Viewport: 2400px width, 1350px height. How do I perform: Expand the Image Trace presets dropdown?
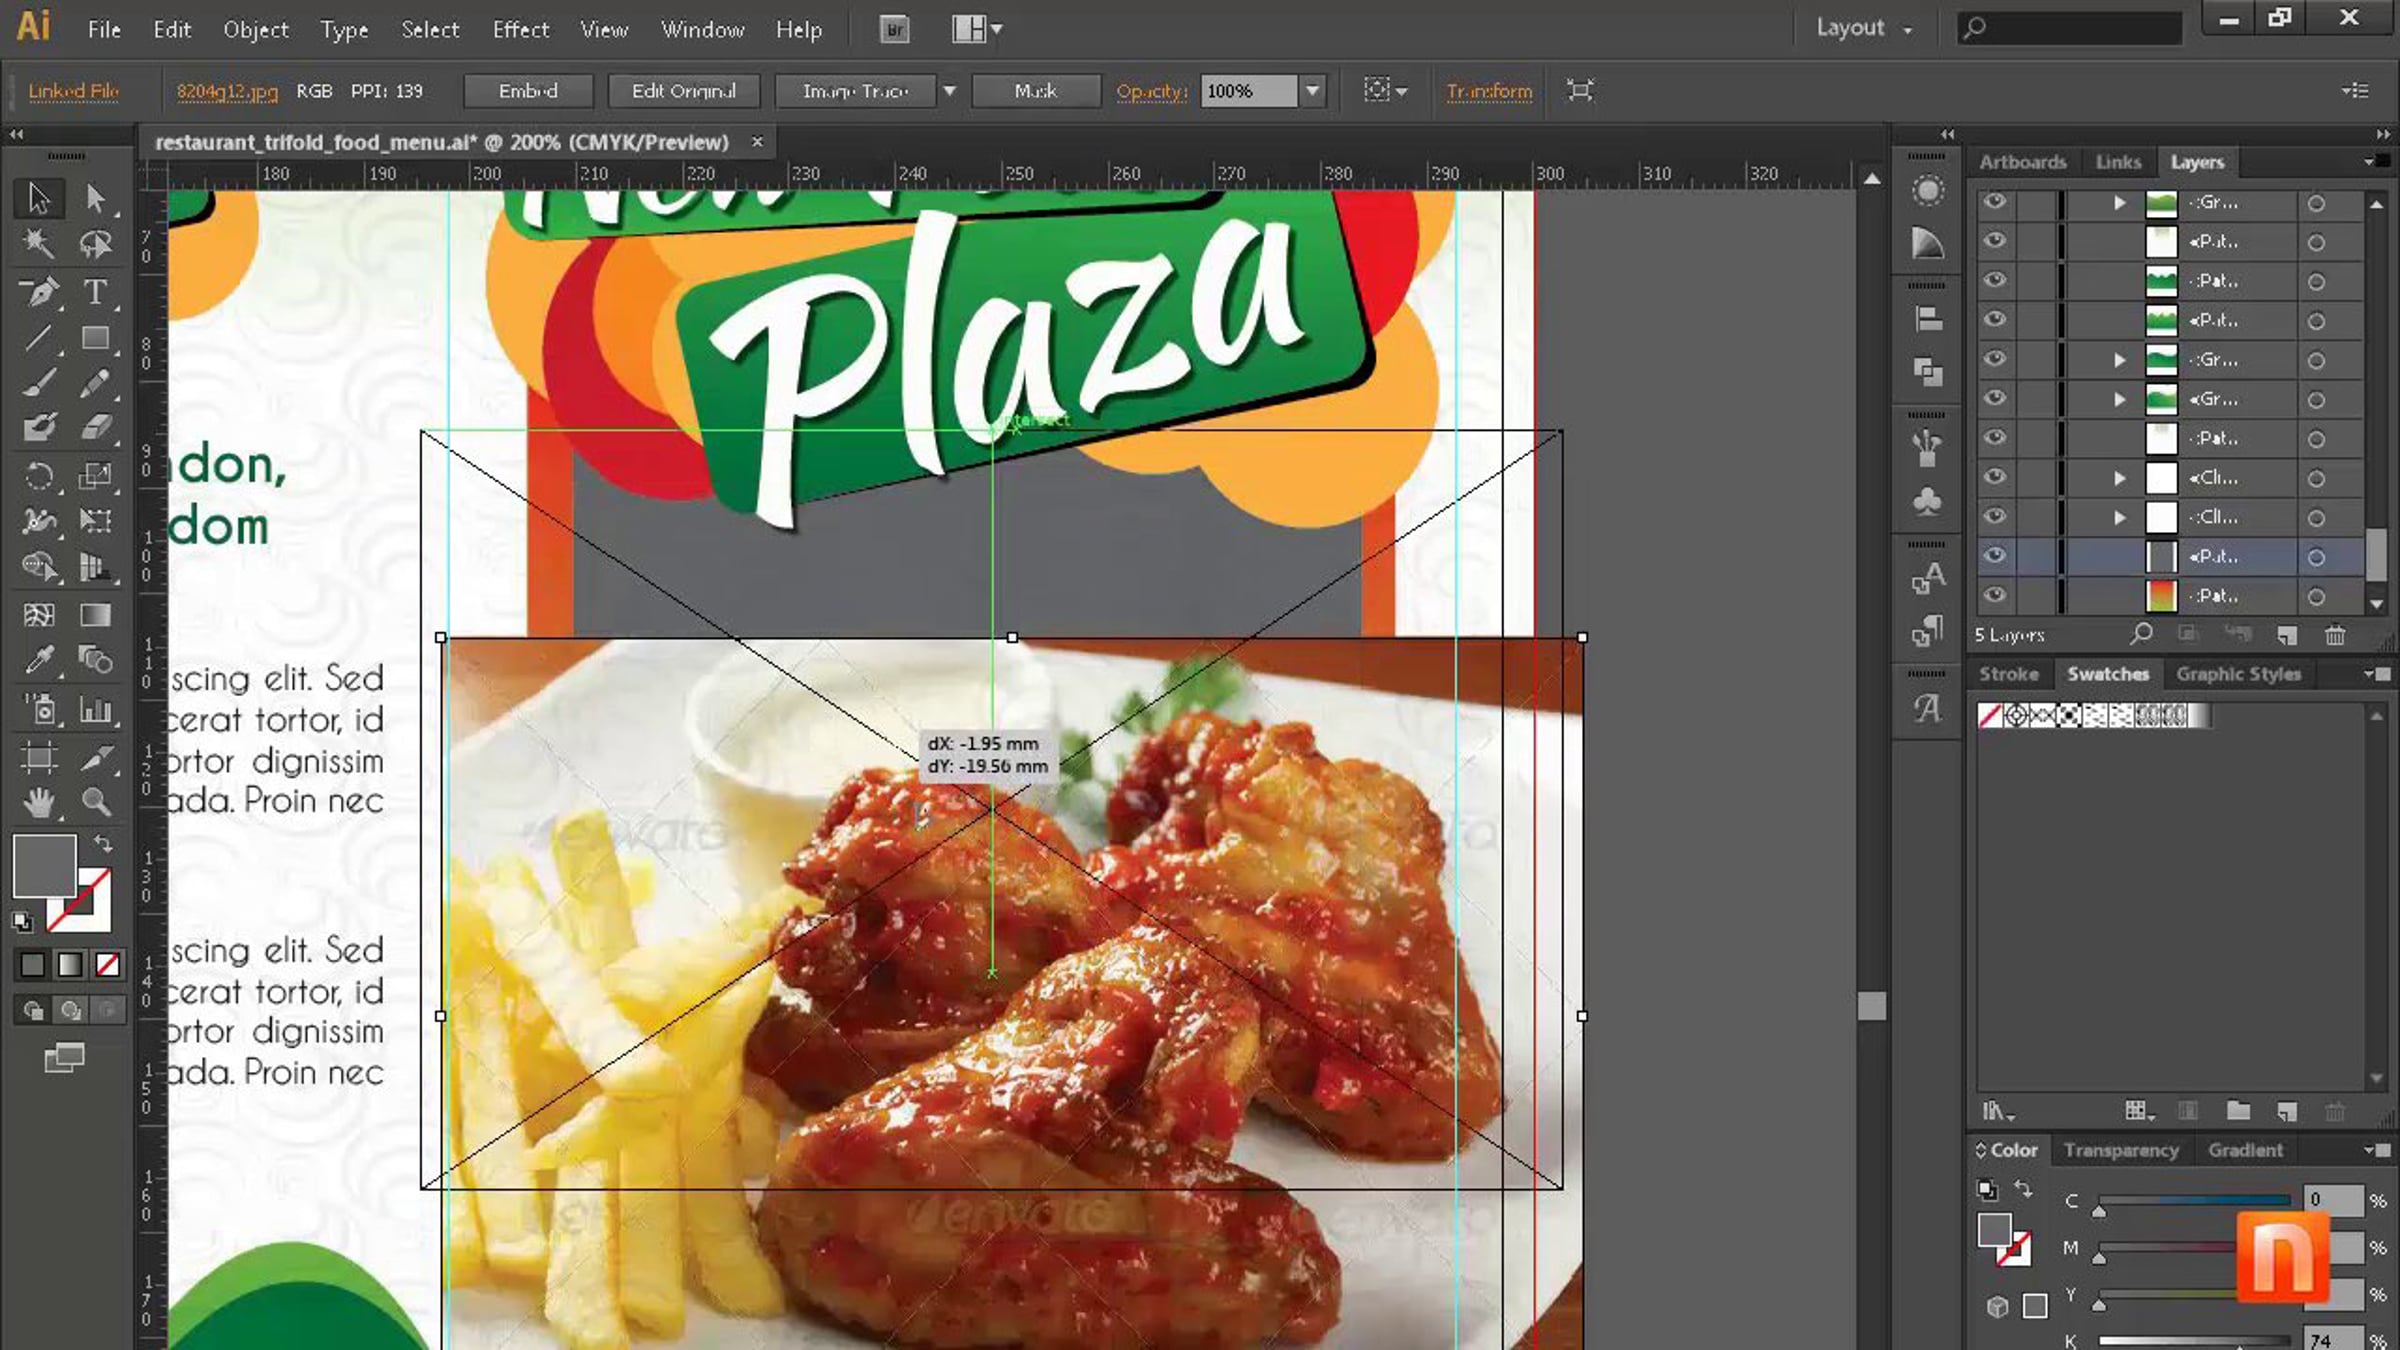(x=949, y=91)
